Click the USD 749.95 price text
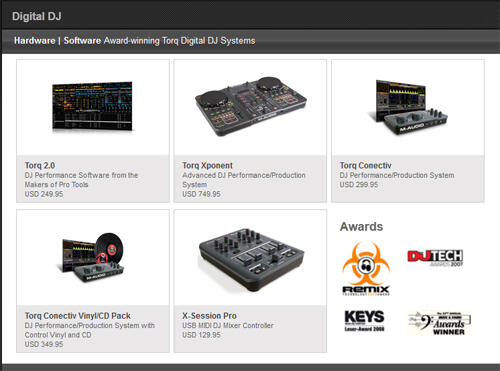The width and height of the screenshot is (500, 371). (201, 194)
